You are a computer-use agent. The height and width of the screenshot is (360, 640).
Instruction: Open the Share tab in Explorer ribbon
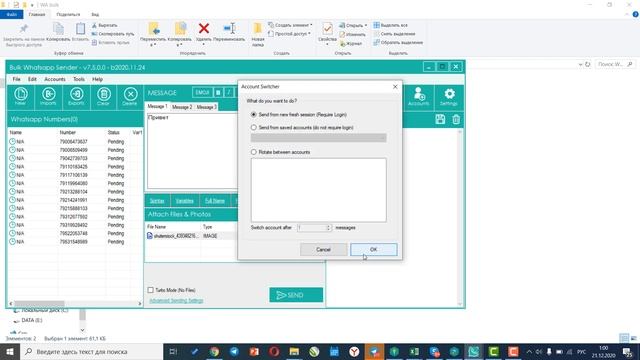tap(68, 14)
